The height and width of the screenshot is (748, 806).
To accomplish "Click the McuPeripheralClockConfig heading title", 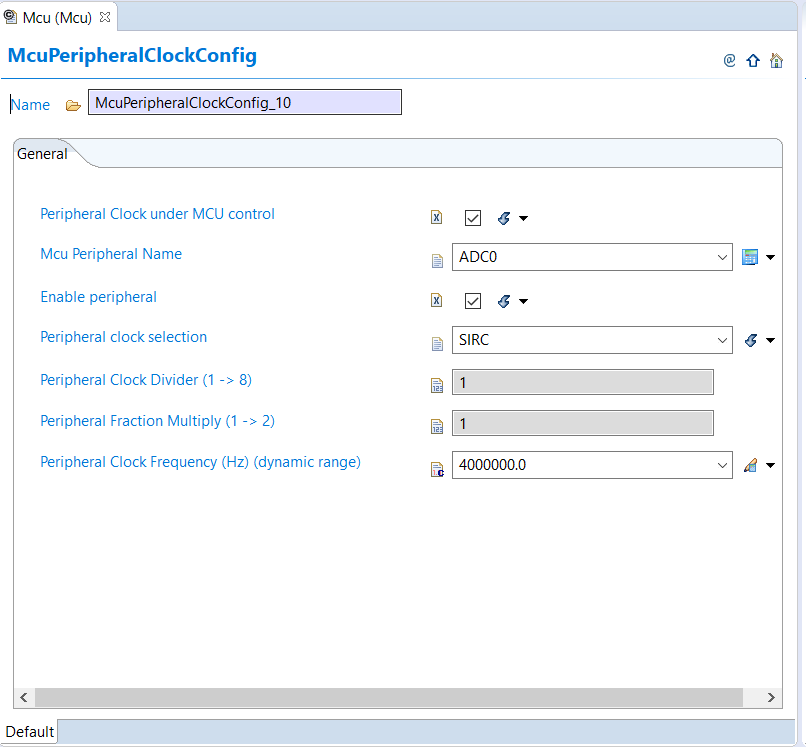I will (132, 56).
